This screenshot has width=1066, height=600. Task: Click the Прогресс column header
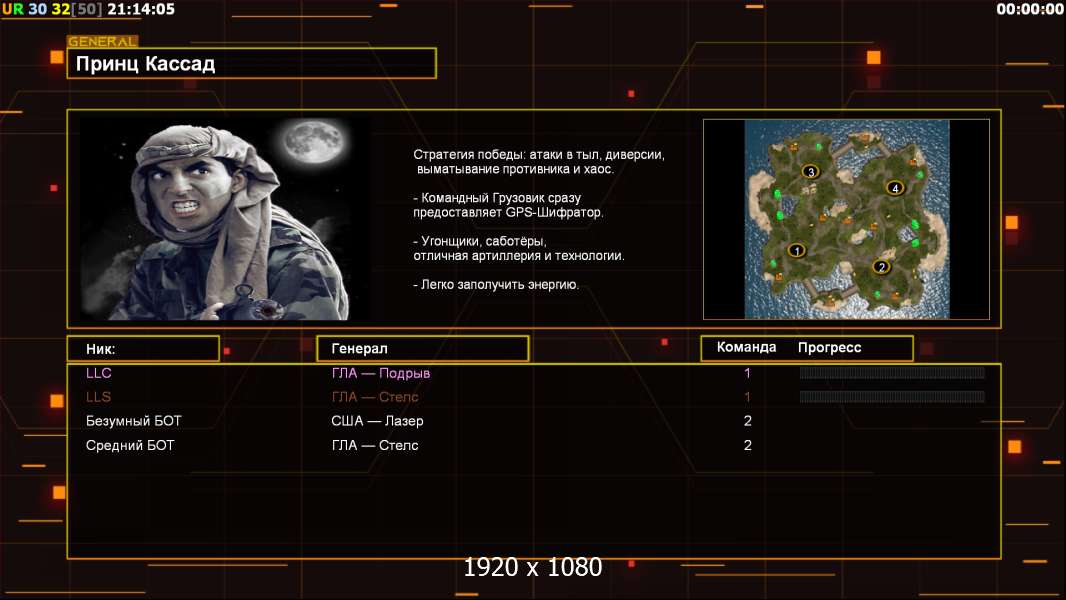tap(829, 348)
